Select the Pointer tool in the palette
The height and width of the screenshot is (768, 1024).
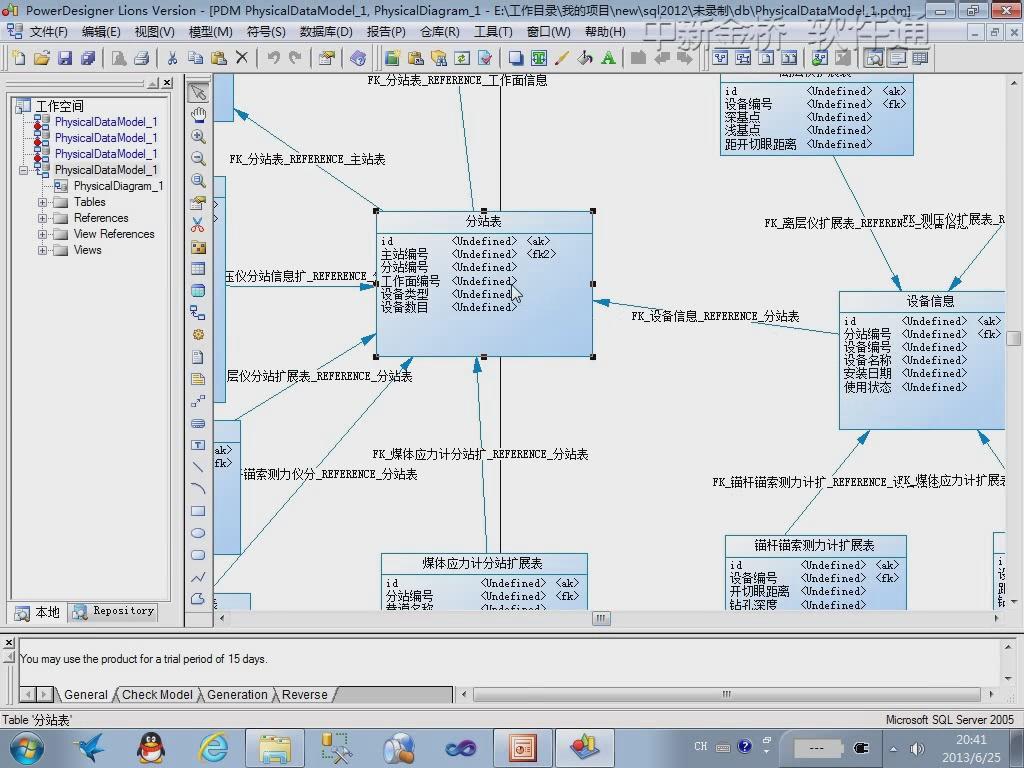point(199,93)
